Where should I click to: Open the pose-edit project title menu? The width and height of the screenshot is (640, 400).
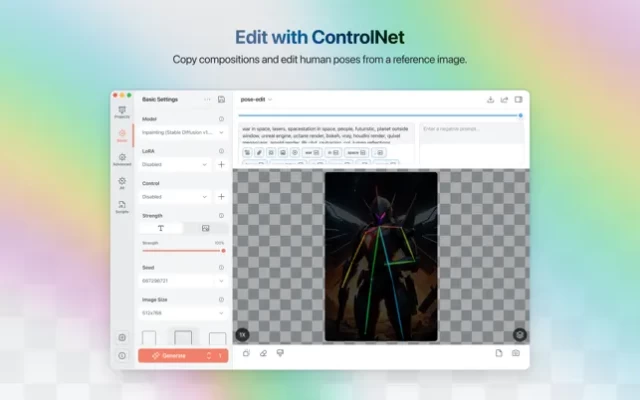[256, 100]
